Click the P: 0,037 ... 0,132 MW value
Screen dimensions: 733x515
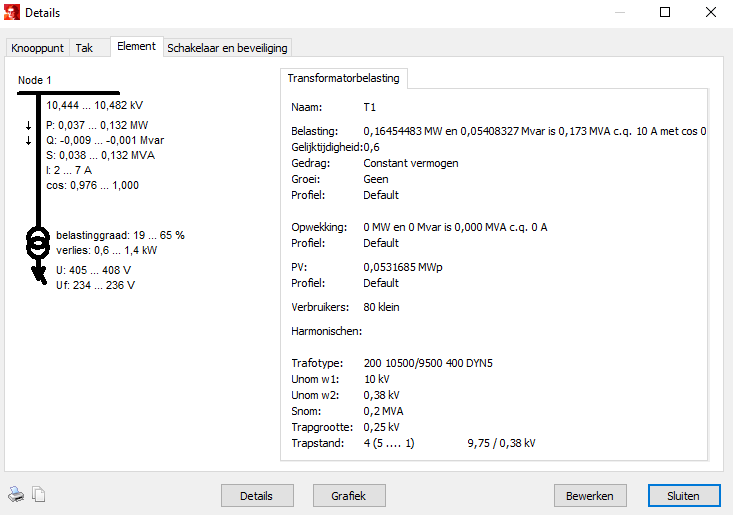[97, 125]
